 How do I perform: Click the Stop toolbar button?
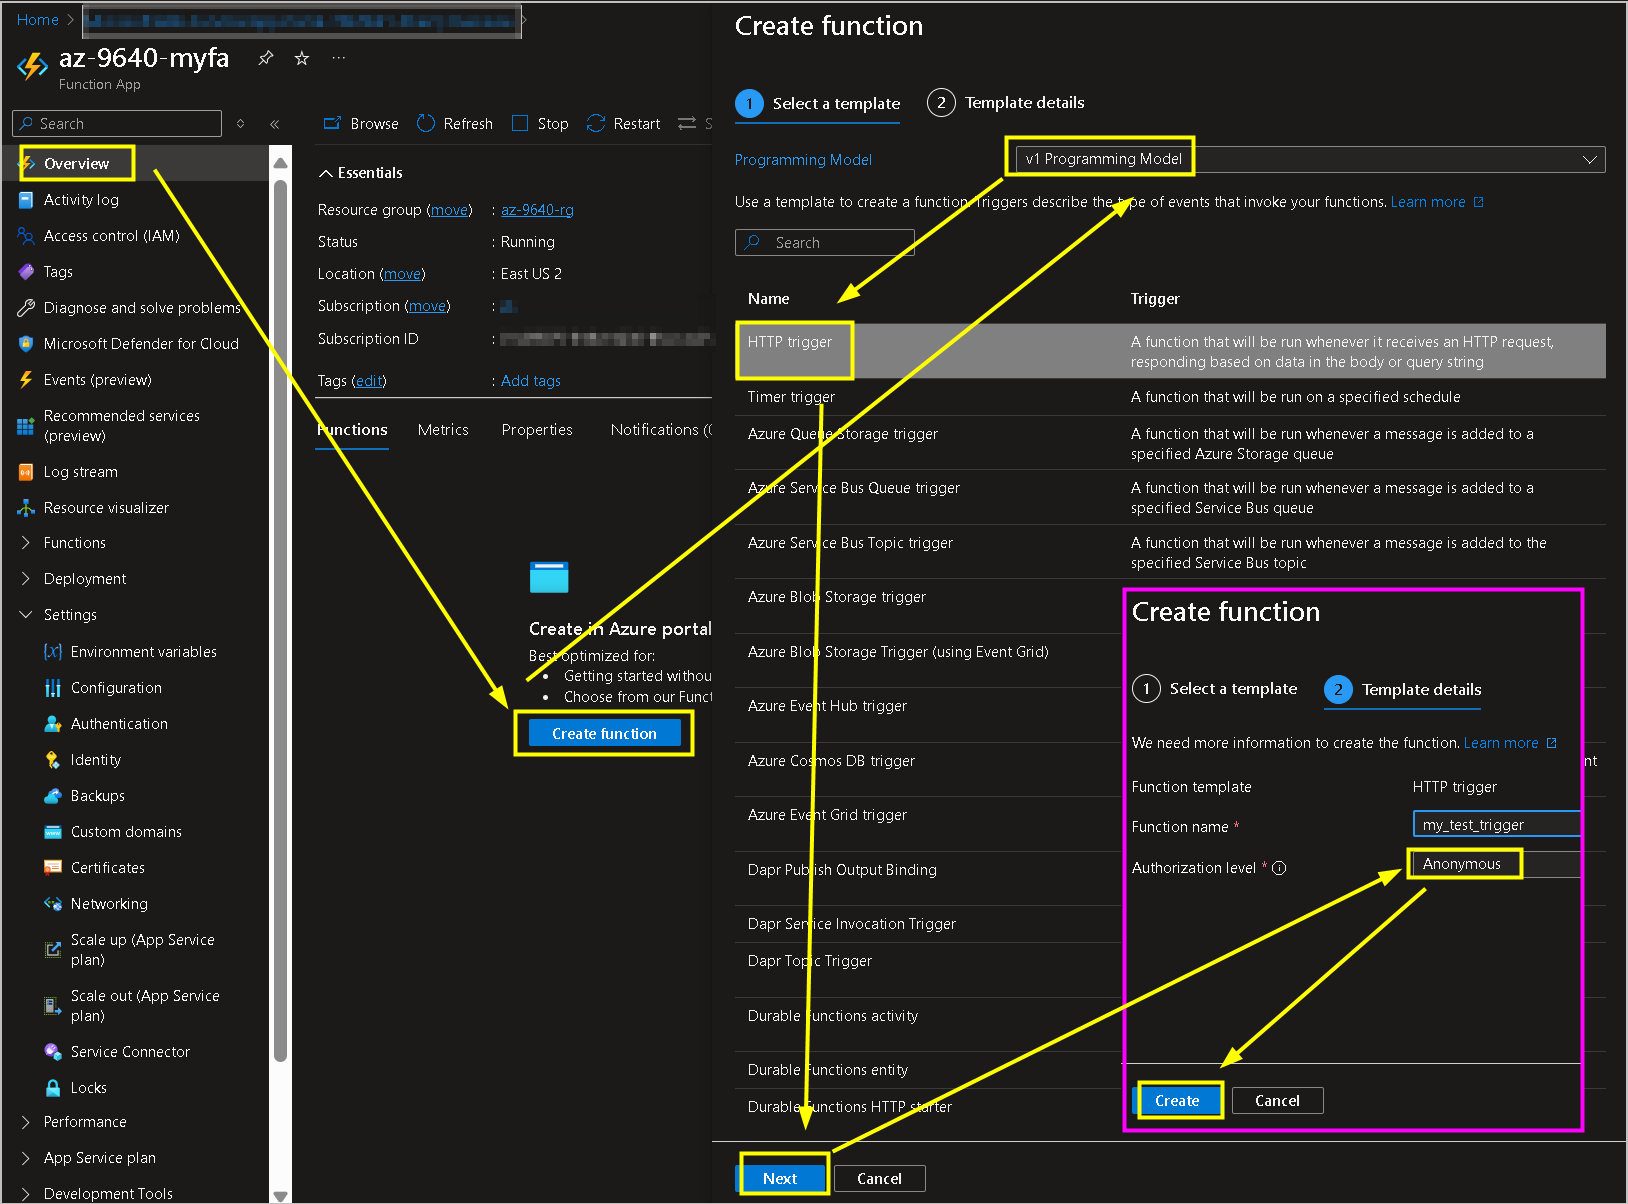click(x=540, y=123)
